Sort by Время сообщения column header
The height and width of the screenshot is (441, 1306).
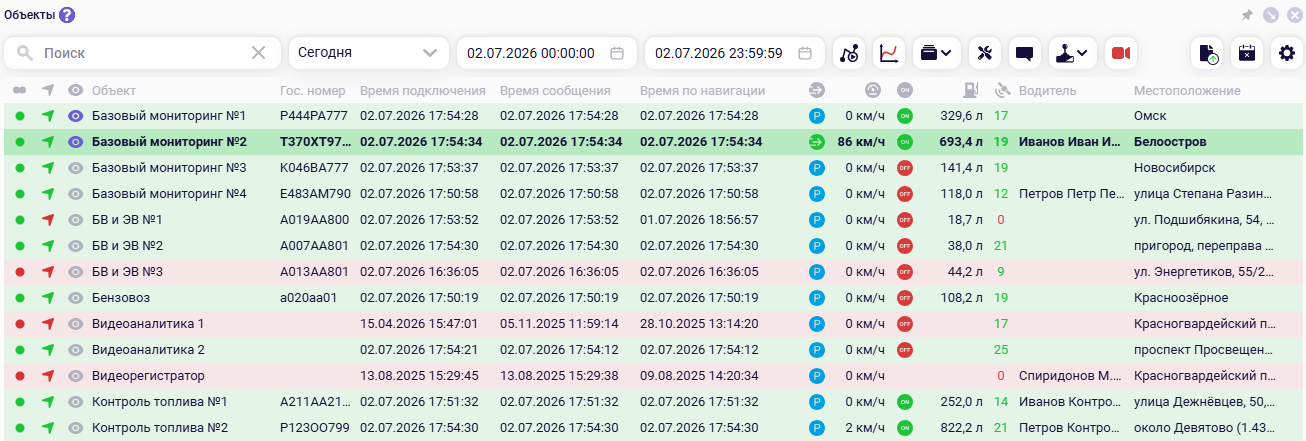pyautogui.click(x=556, y=91)
